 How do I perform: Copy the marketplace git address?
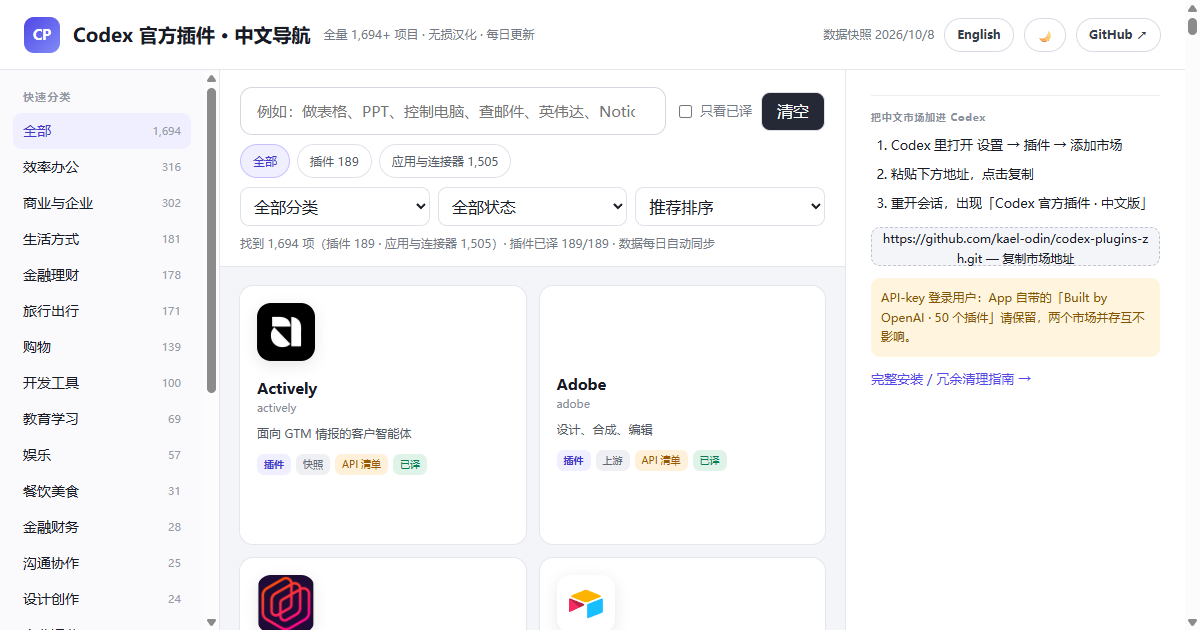(1015, 248)
